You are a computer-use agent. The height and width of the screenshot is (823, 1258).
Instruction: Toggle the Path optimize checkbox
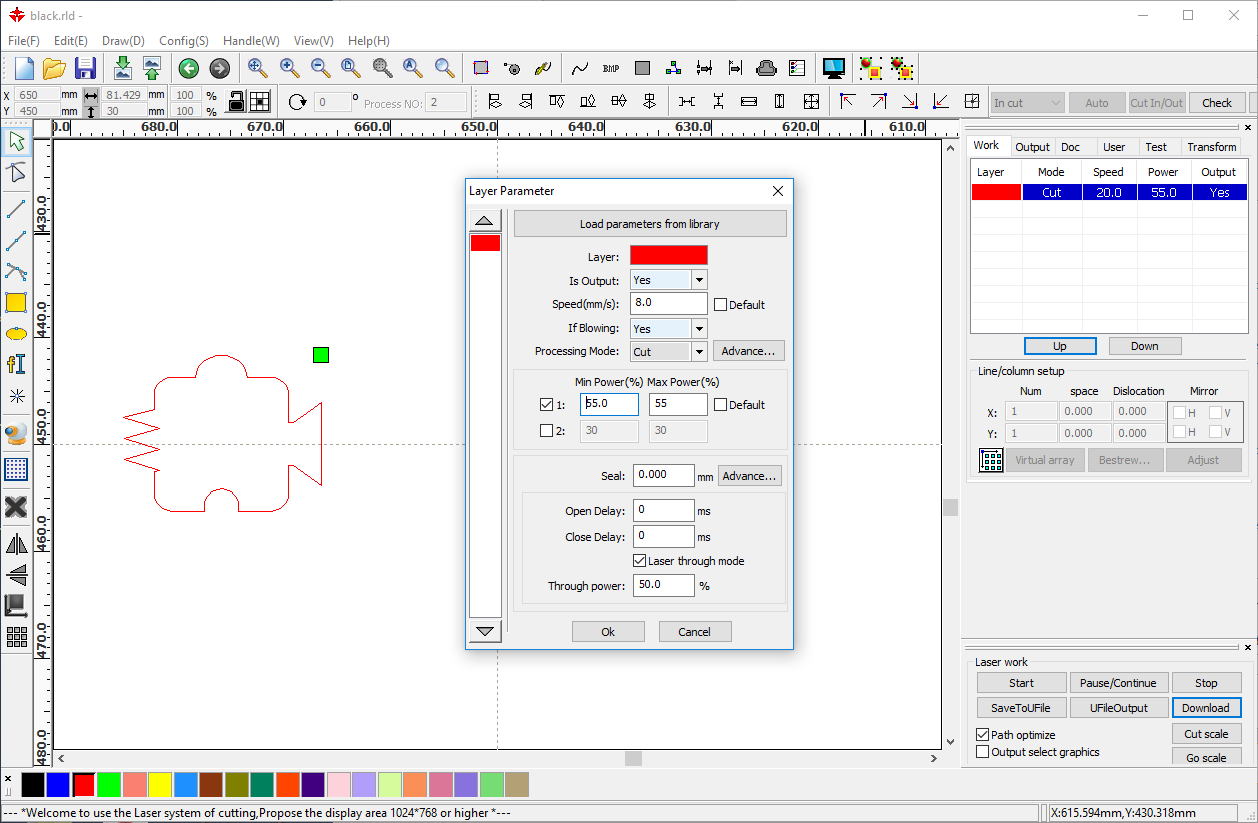pos(982,735)
